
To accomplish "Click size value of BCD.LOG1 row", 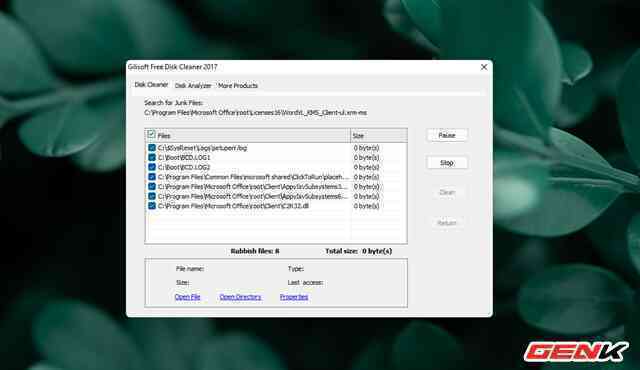I will (x=366, y=157).
